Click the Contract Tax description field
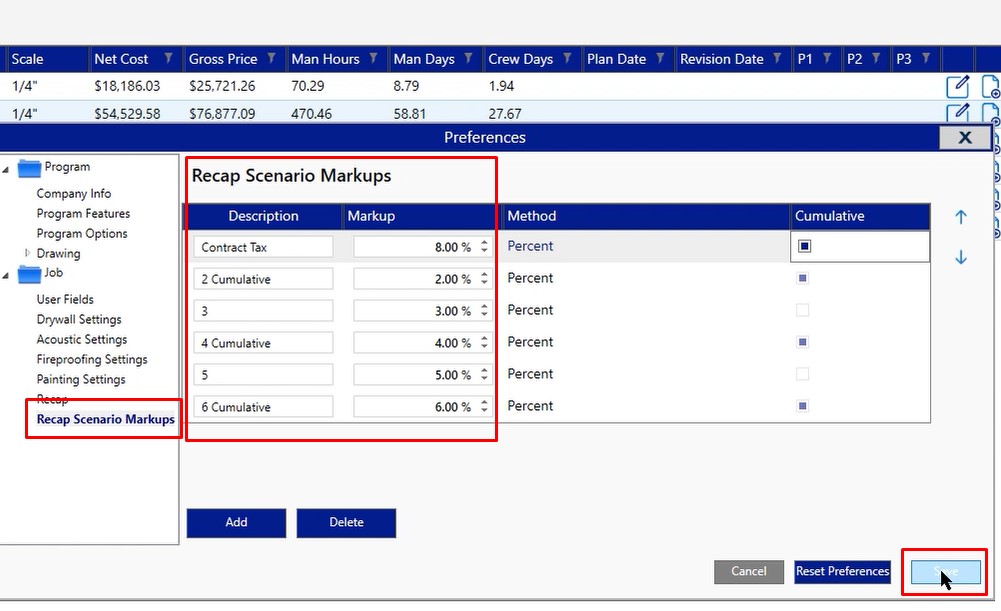This screenshot has width=1001, height=611. [x=264, y=246]
